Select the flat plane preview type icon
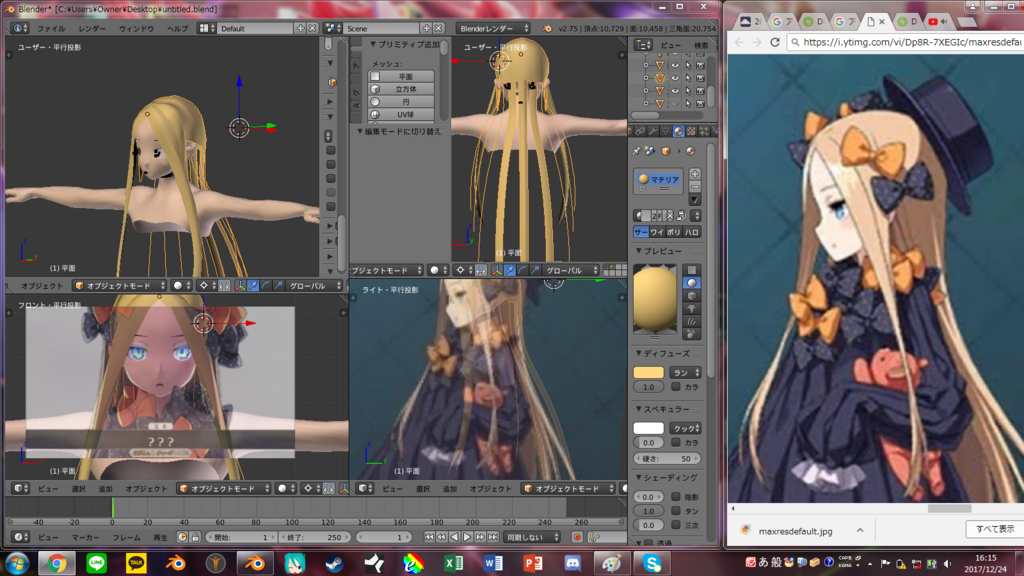This screenshot has height=576, width=1024. coord(692,270)
